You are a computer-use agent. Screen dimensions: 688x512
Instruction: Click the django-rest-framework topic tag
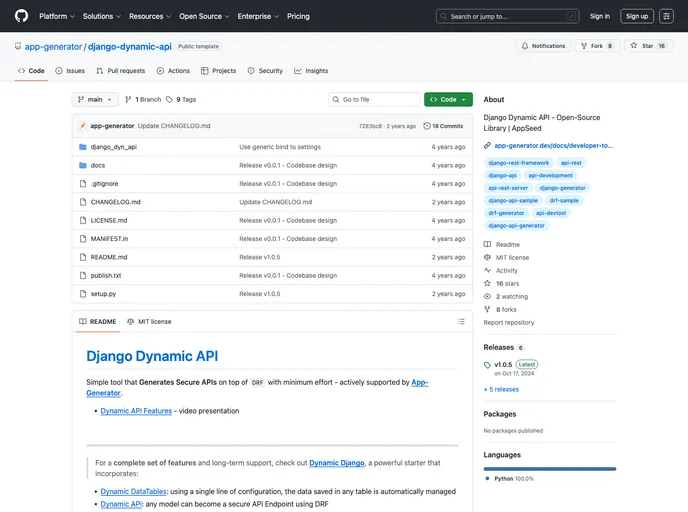518,163
